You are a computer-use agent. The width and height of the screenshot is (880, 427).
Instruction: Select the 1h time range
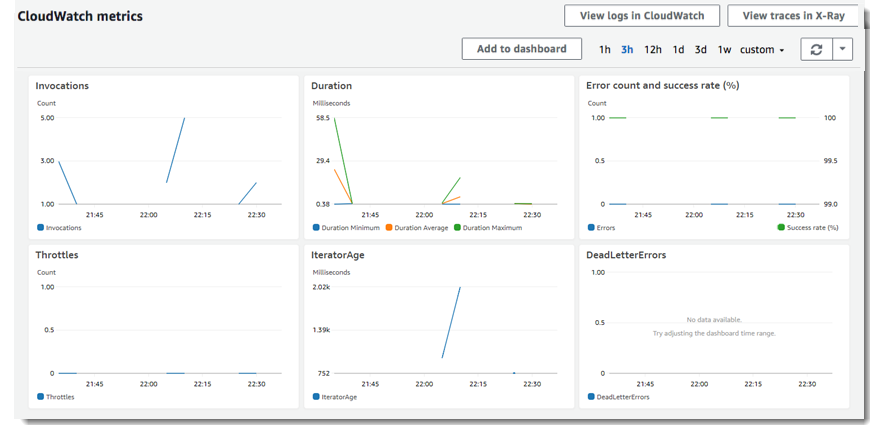tap(605, 50)
